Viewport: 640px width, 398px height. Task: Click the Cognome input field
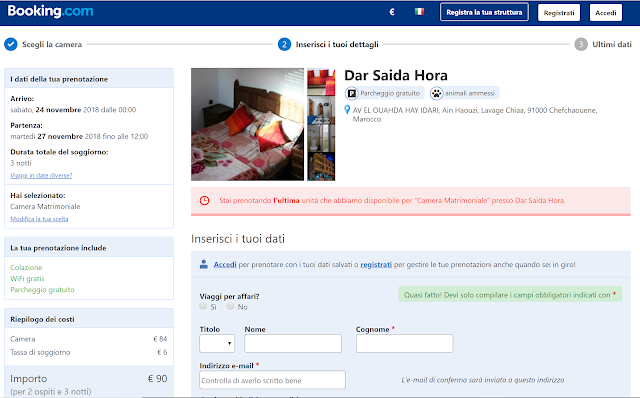404,343
